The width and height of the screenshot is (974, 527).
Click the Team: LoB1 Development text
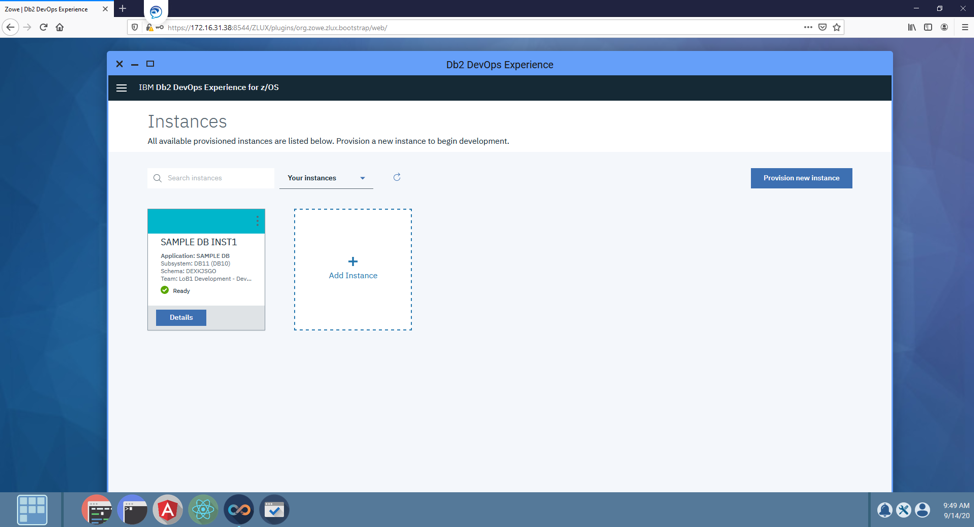(206, 279)
